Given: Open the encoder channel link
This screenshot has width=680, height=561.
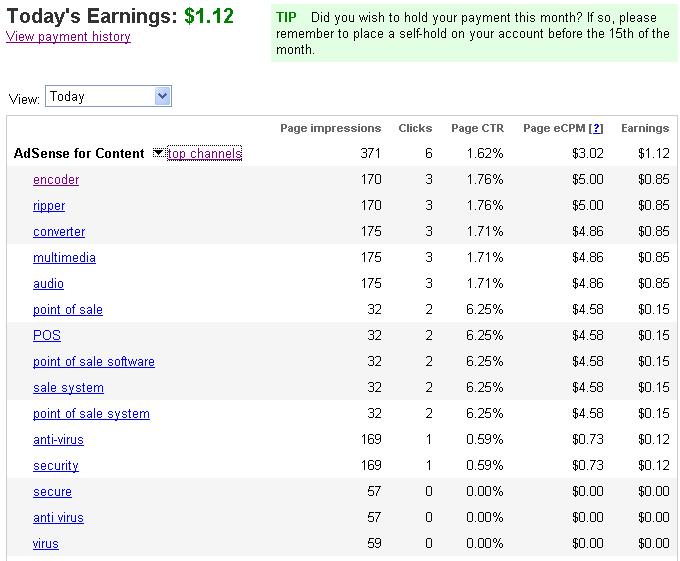Looking at the screenshot, I should [56, 179].
